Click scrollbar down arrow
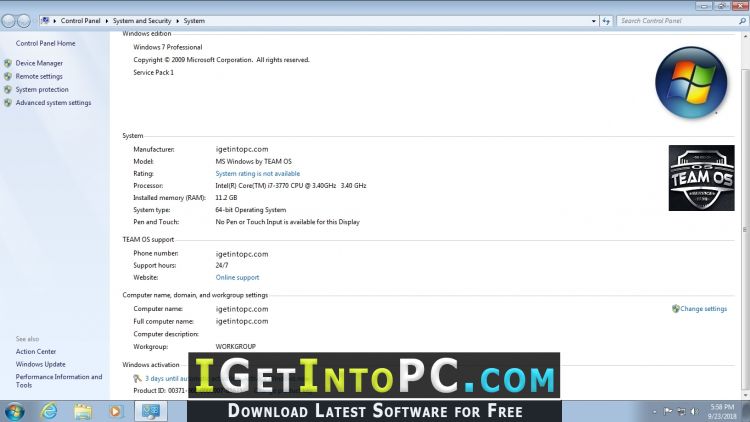Viewport: 750px width, 422px height. (x=745, y=396)
